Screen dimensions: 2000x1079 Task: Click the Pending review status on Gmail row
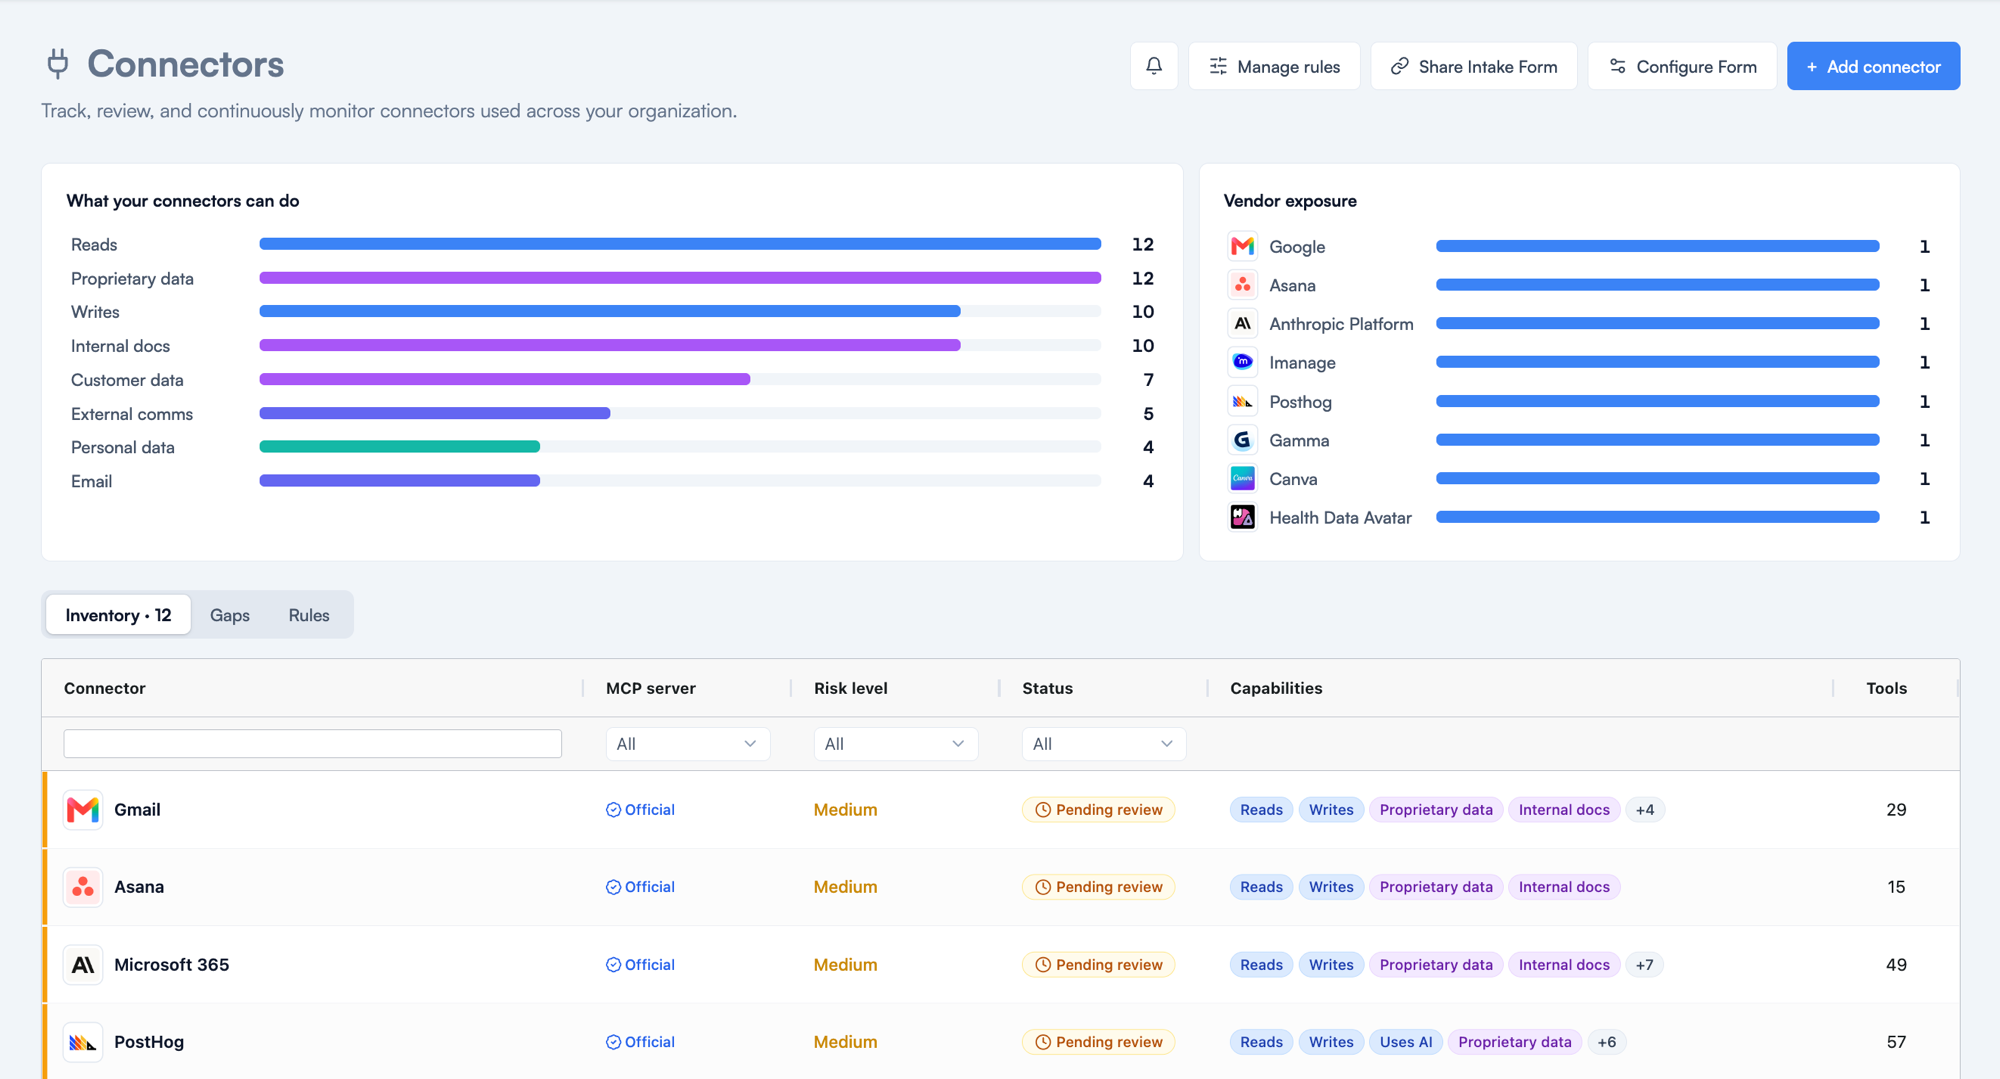tap(1098, 810)
